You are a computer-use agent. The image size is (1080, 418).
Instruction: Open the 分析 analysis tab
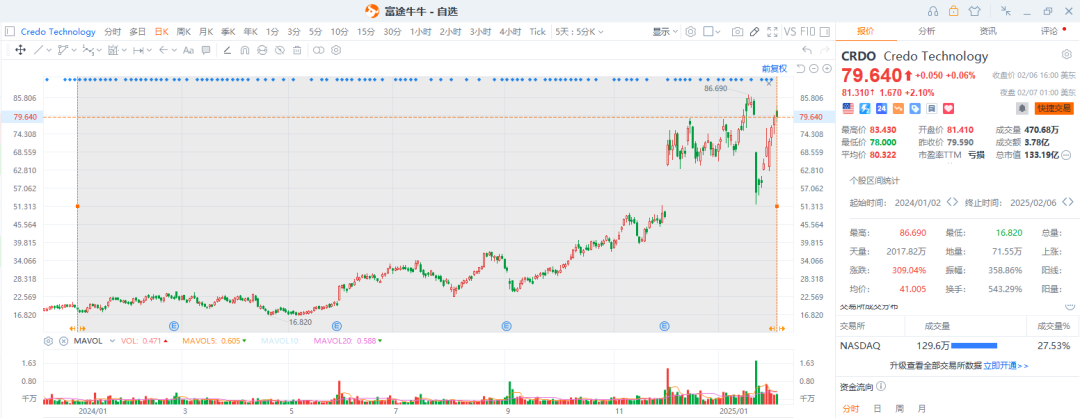pyautogui.click(x=927, y=31)
